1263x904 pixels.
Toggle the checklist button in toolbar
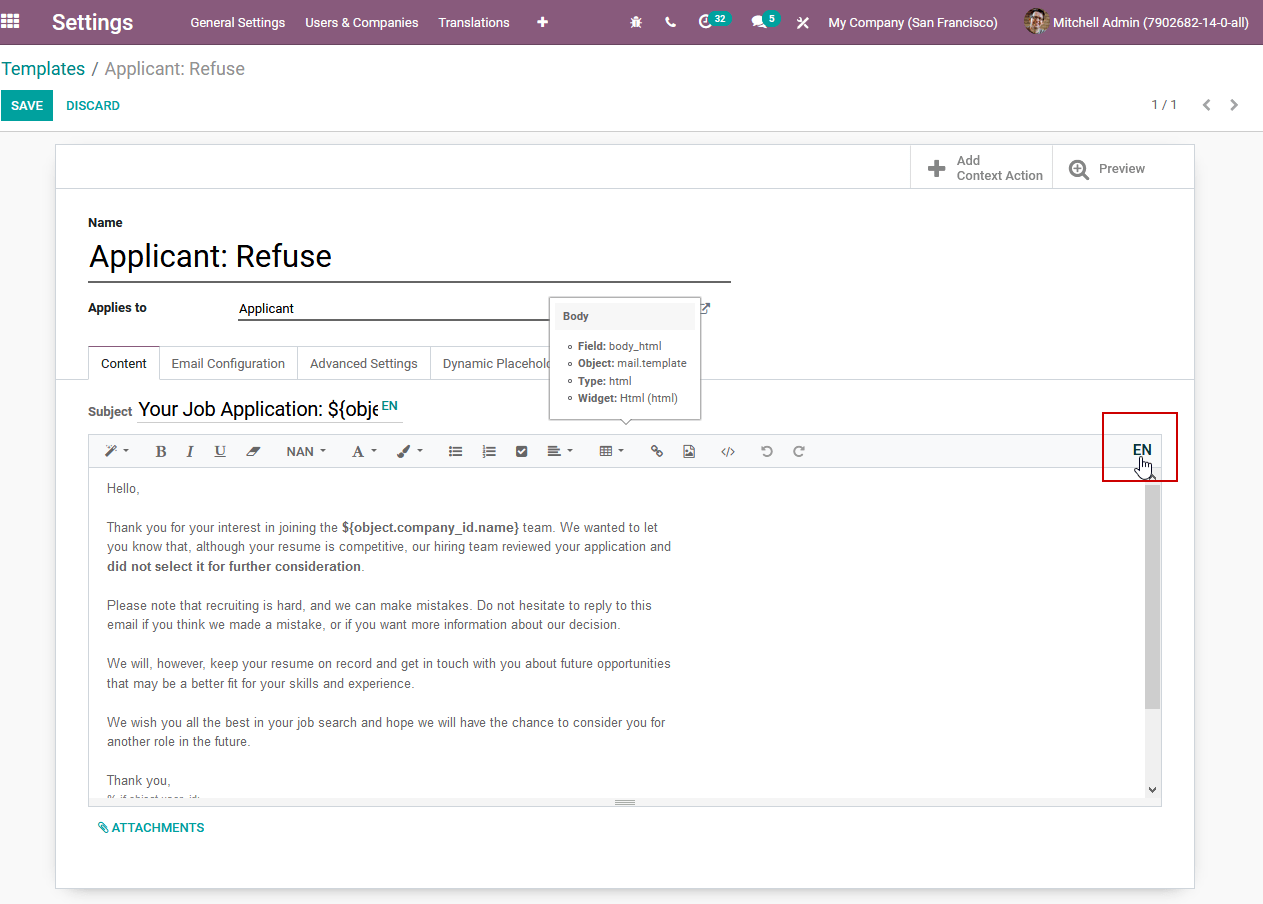coord(521,452)
